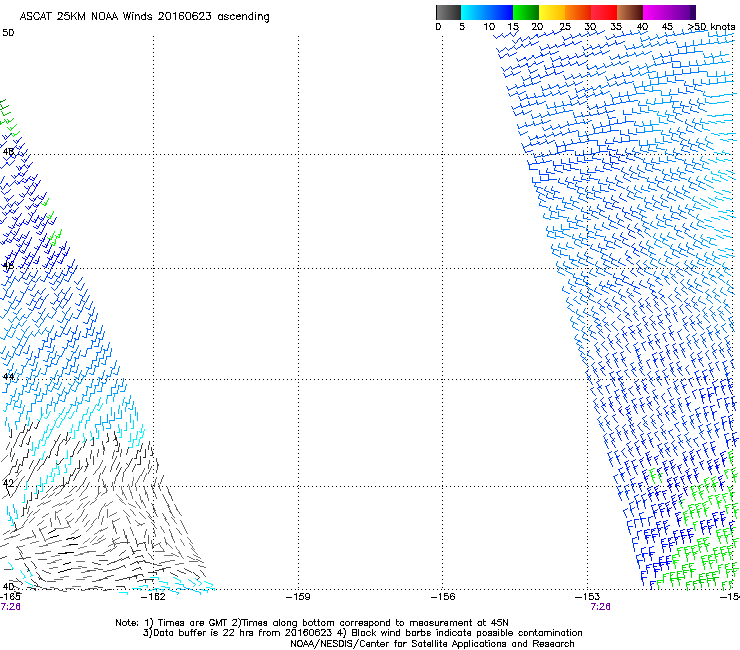Click the -153 longitude axis label

coord(588,597)
